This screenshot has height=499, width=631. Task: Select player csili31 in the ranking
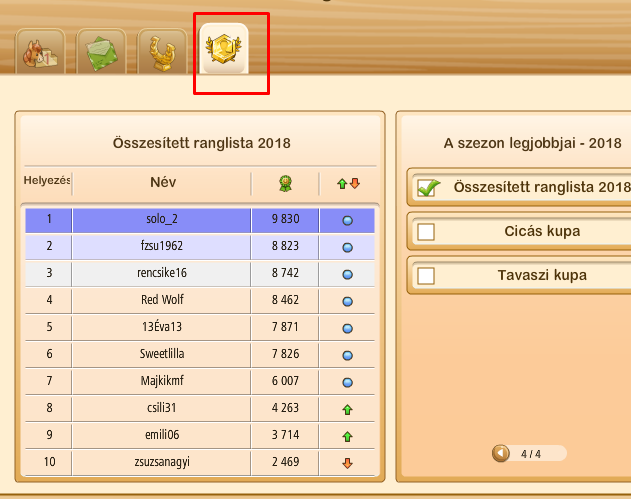click(x=162, y=408)
